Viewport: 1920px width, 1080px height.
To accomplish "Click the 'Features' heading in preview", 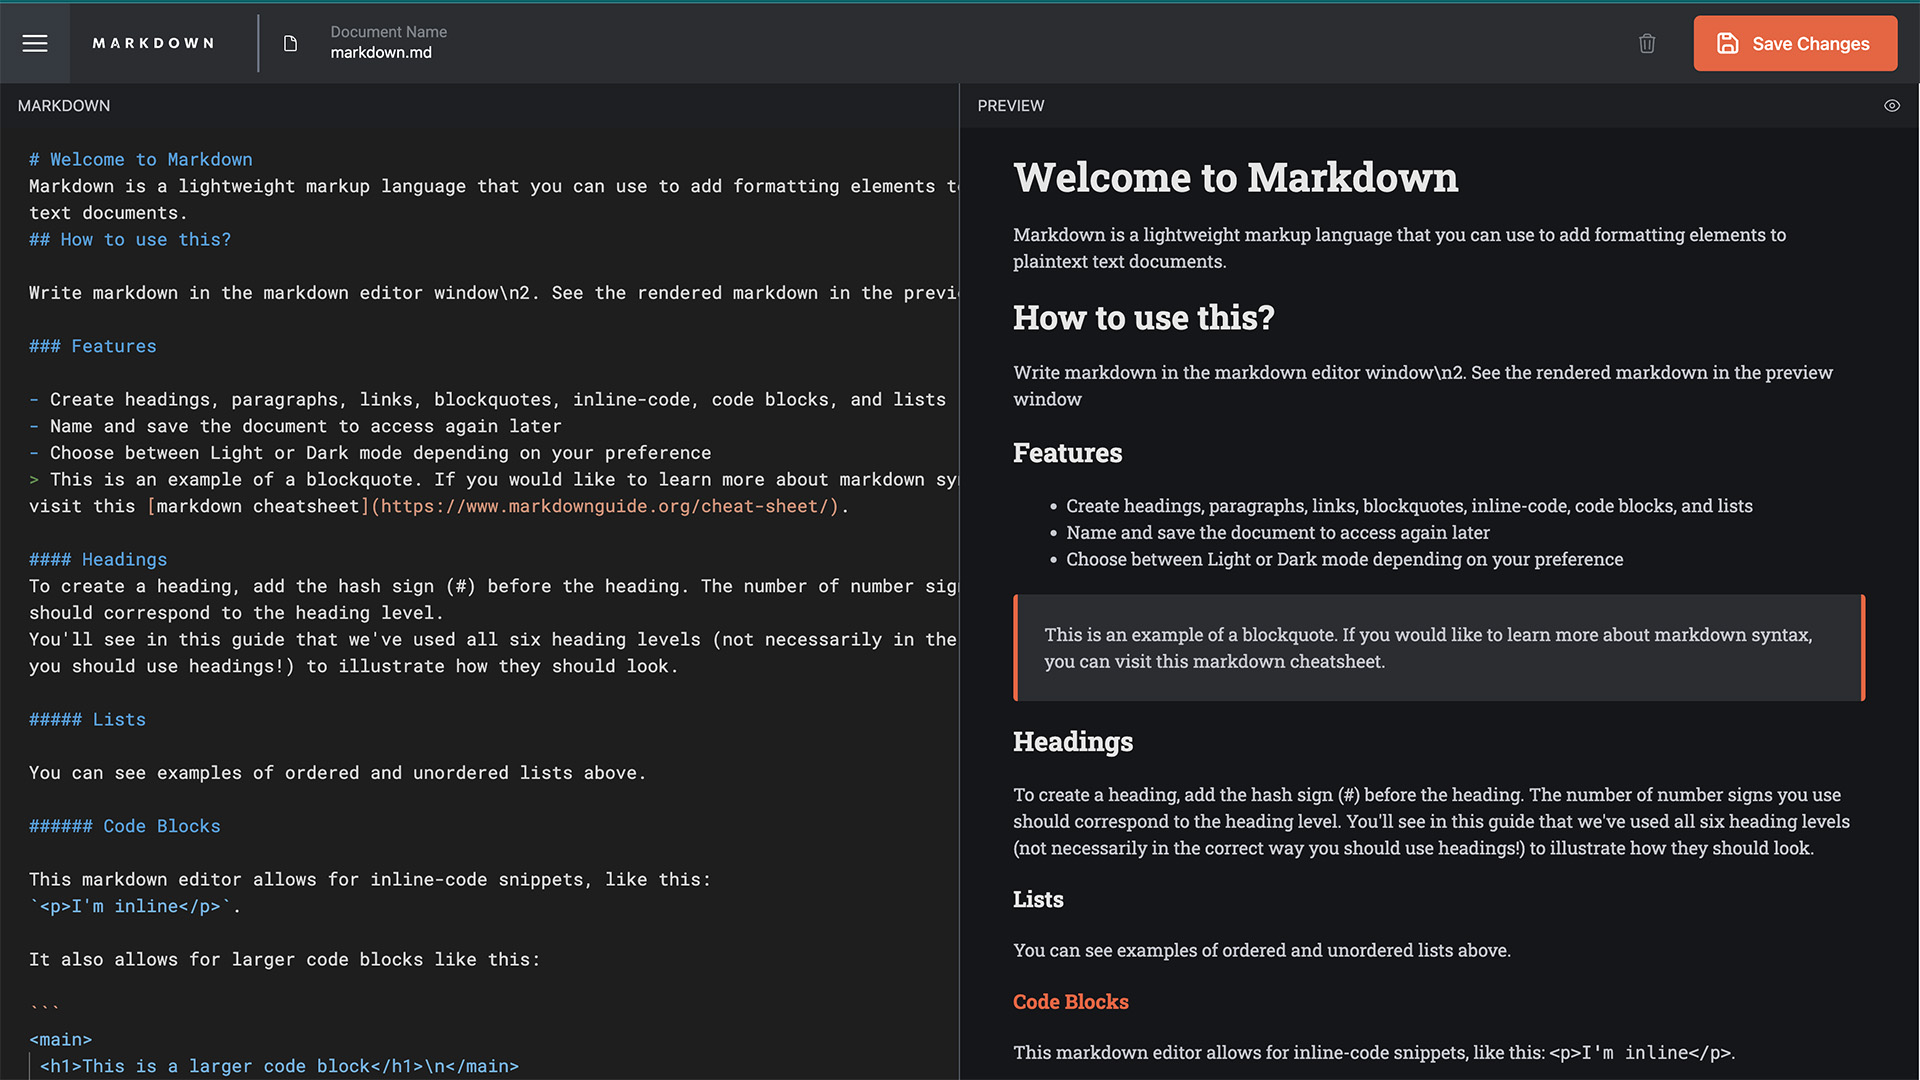I will click(x=1068, y=453).
